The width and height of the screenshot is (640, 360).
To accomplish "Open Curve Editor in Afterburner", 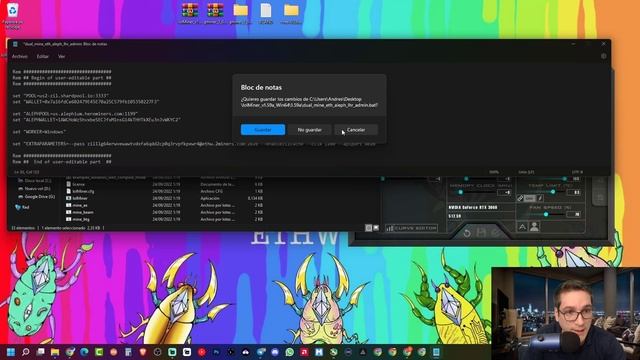I will tap(411, 228).
